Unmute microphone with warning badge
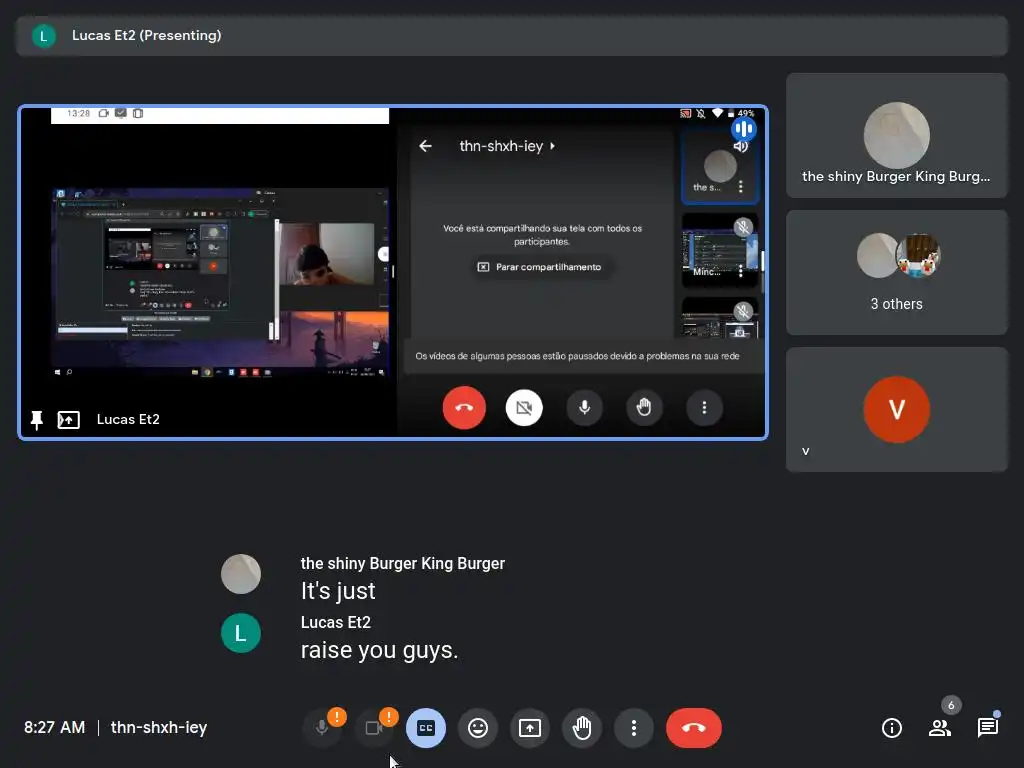Viewport: 1024px width, 768px height. coord(322,728)
